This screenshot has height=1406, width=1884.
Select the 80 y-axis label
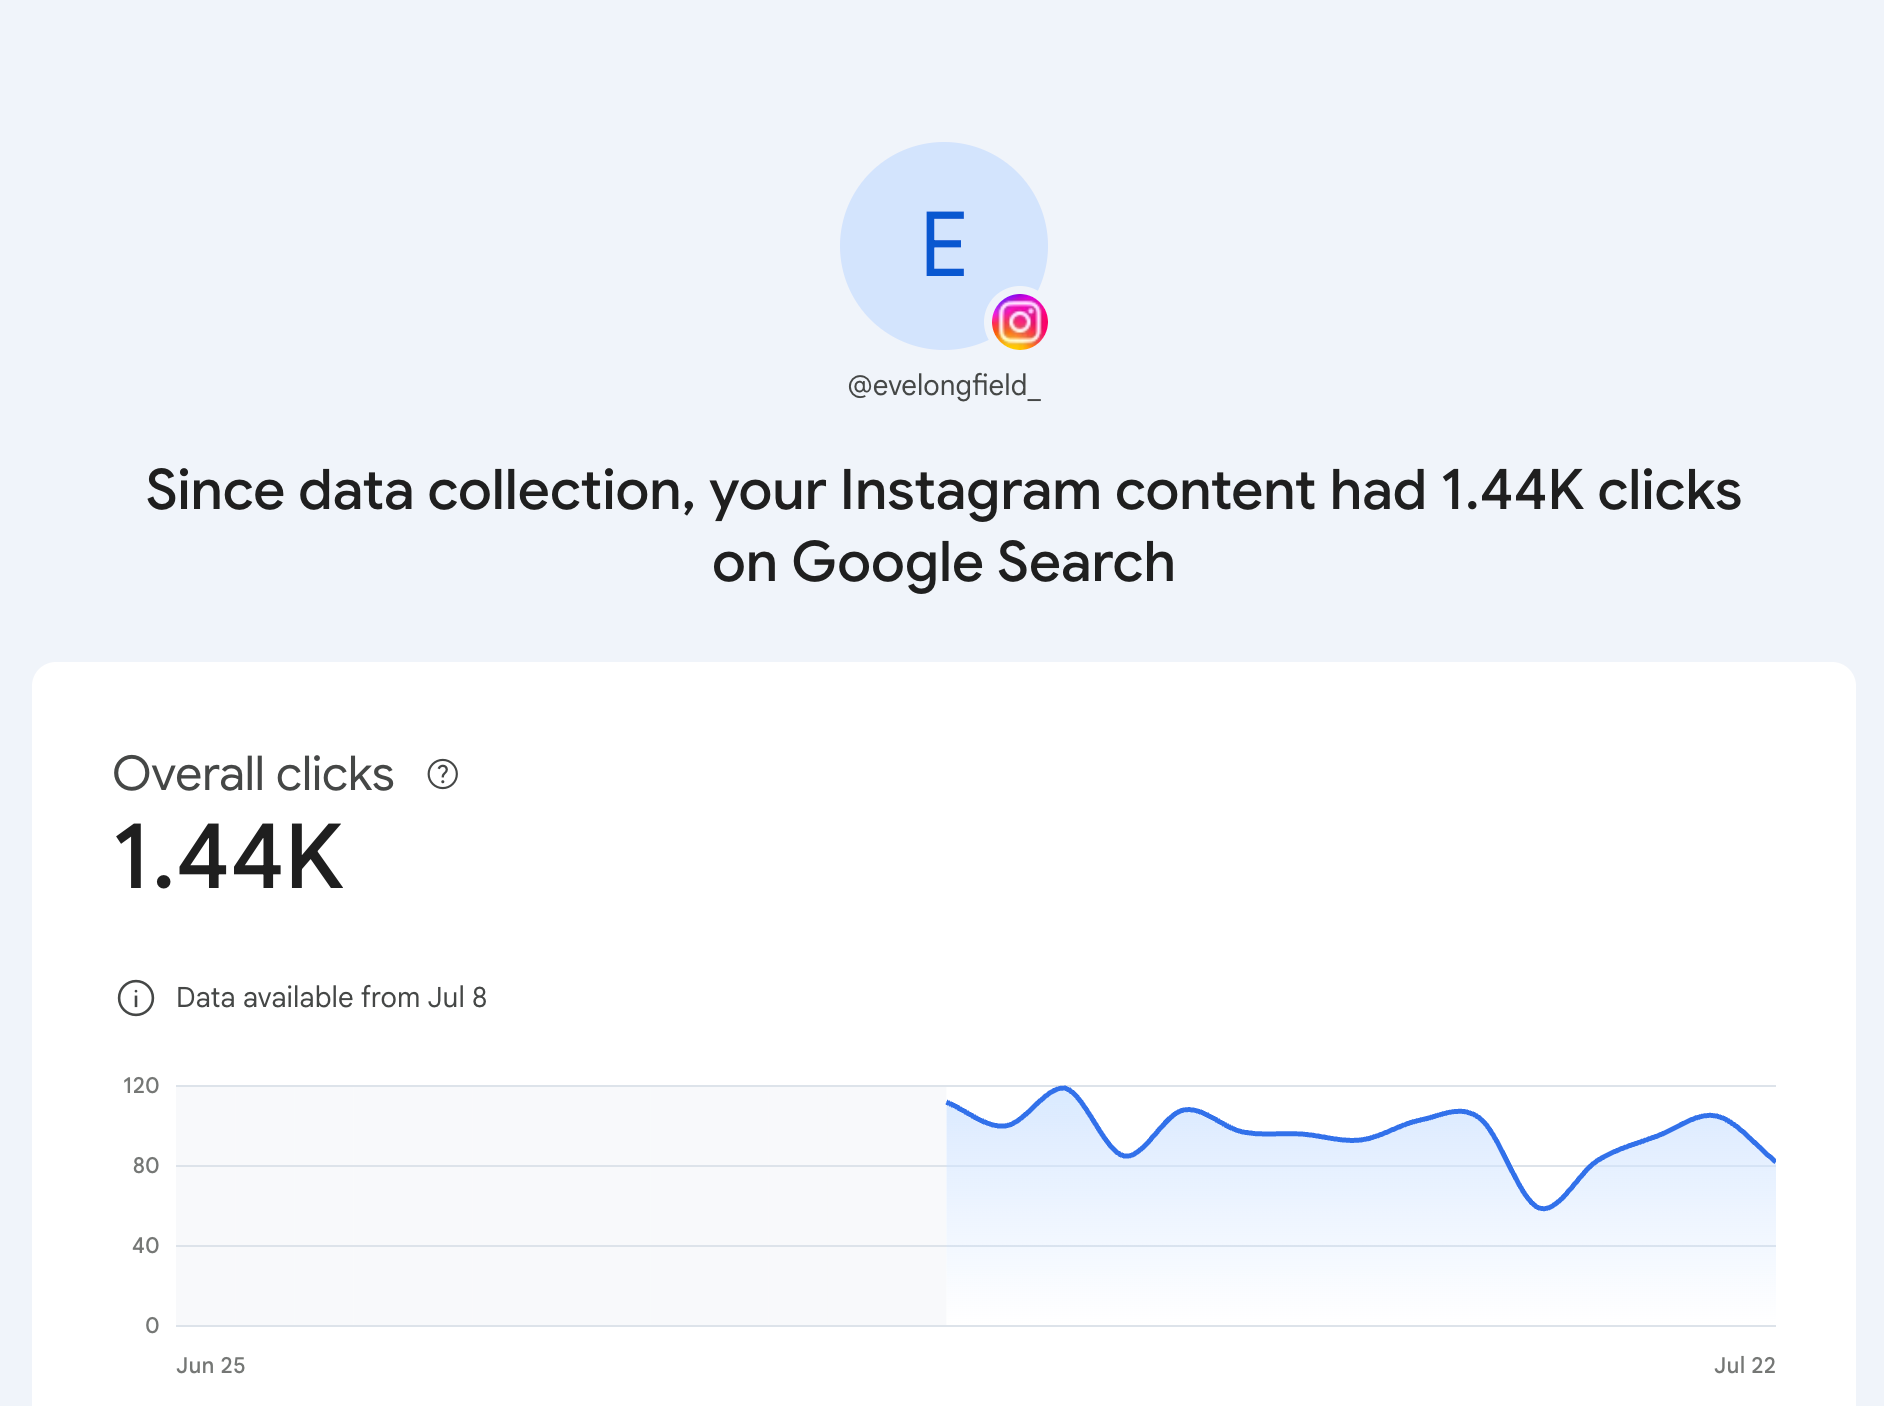[x=146, y=1165]
